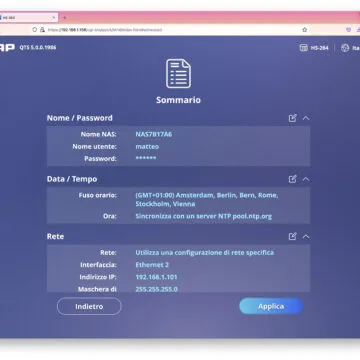Open the language globe icon
The height and width of the screenshot is (360, 360).
[345, 48]
